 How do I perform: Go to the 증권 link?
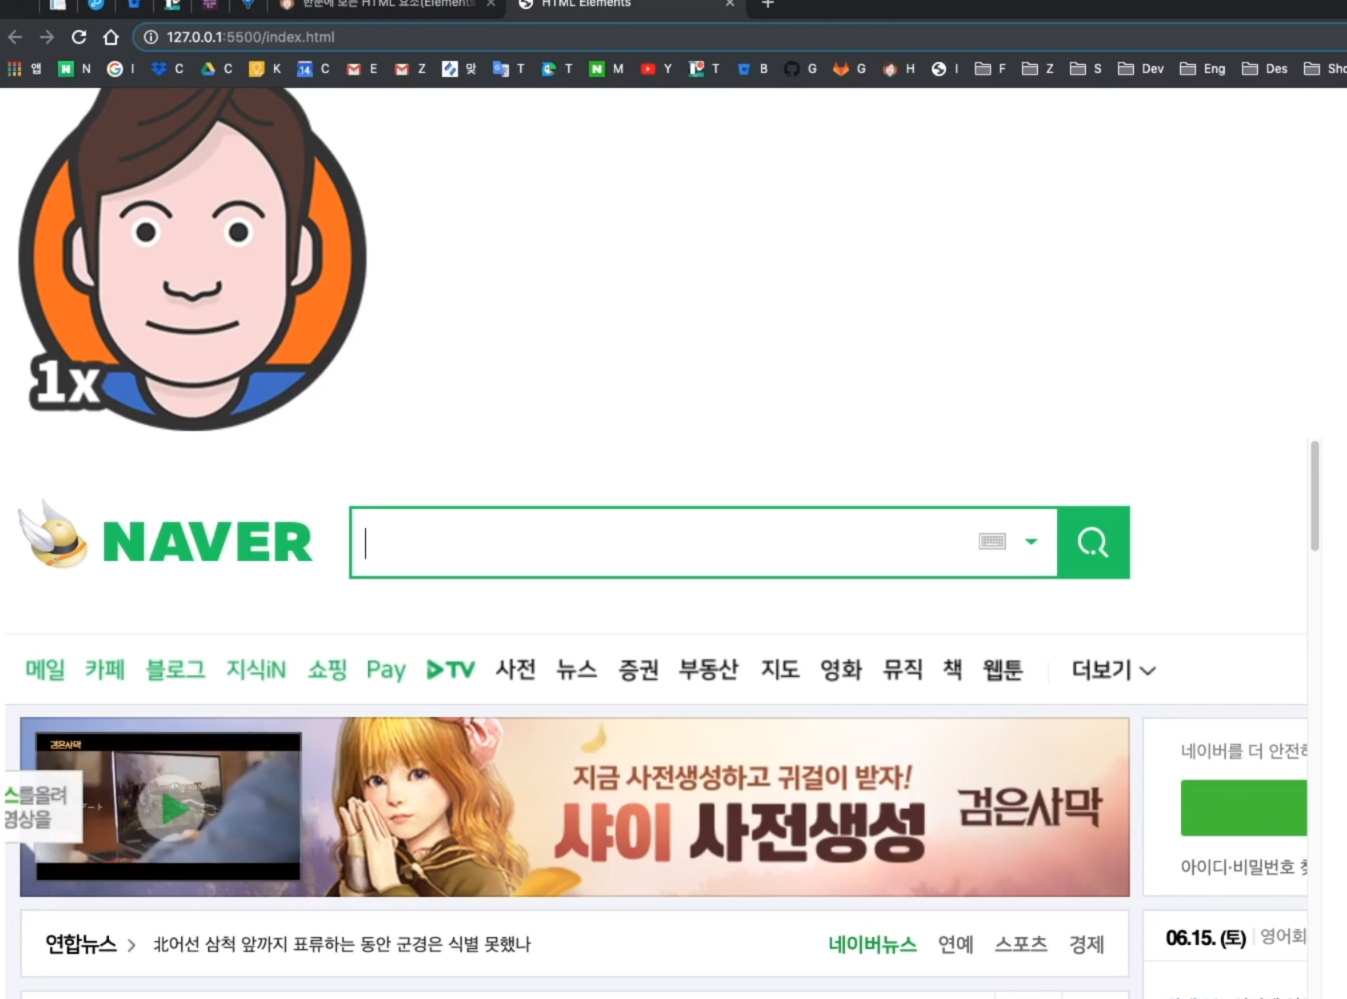click(638, 669)
